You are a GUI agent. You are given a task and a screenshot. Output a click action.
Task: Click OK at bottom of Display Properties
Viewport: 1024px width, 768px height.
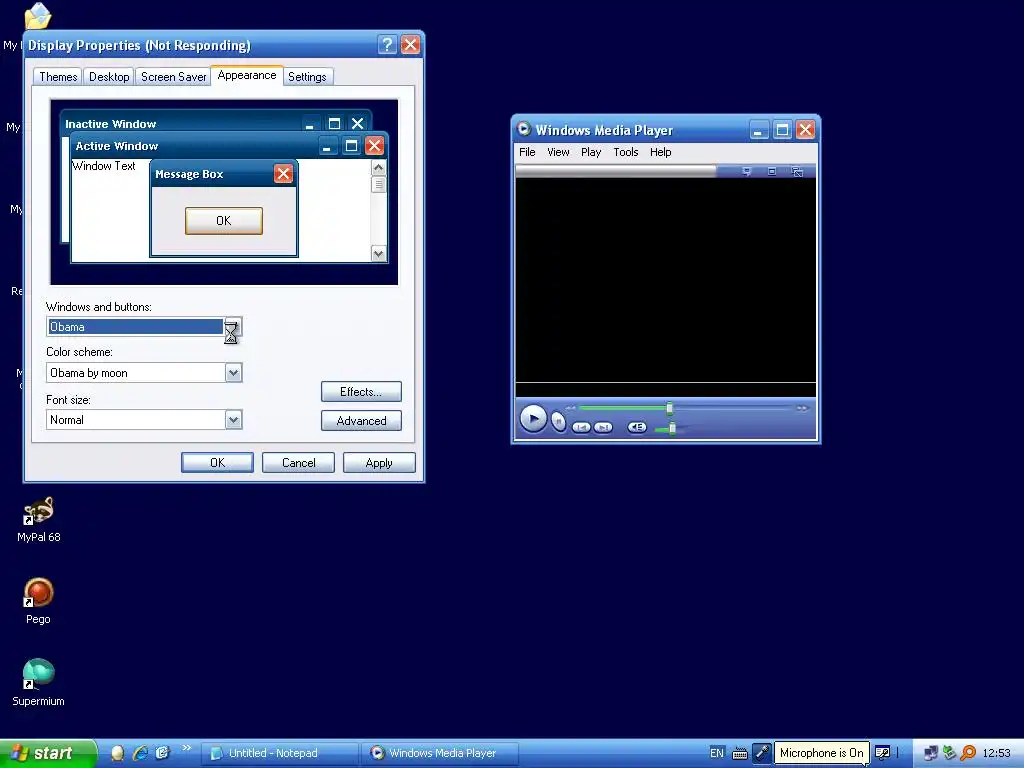(x=217, y=462)
